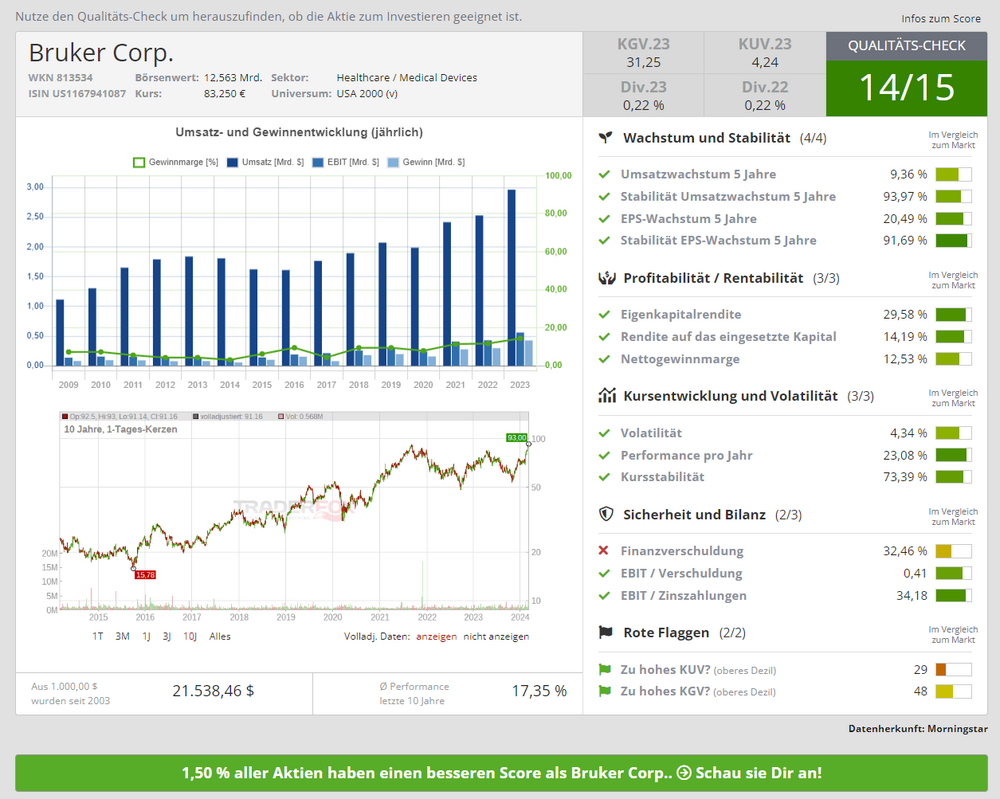Image resolution: width=1000 pixels, height=799 pixels.
Task: Click the green 'Schau sie Dir an!' banner
Action: point(501,773)
